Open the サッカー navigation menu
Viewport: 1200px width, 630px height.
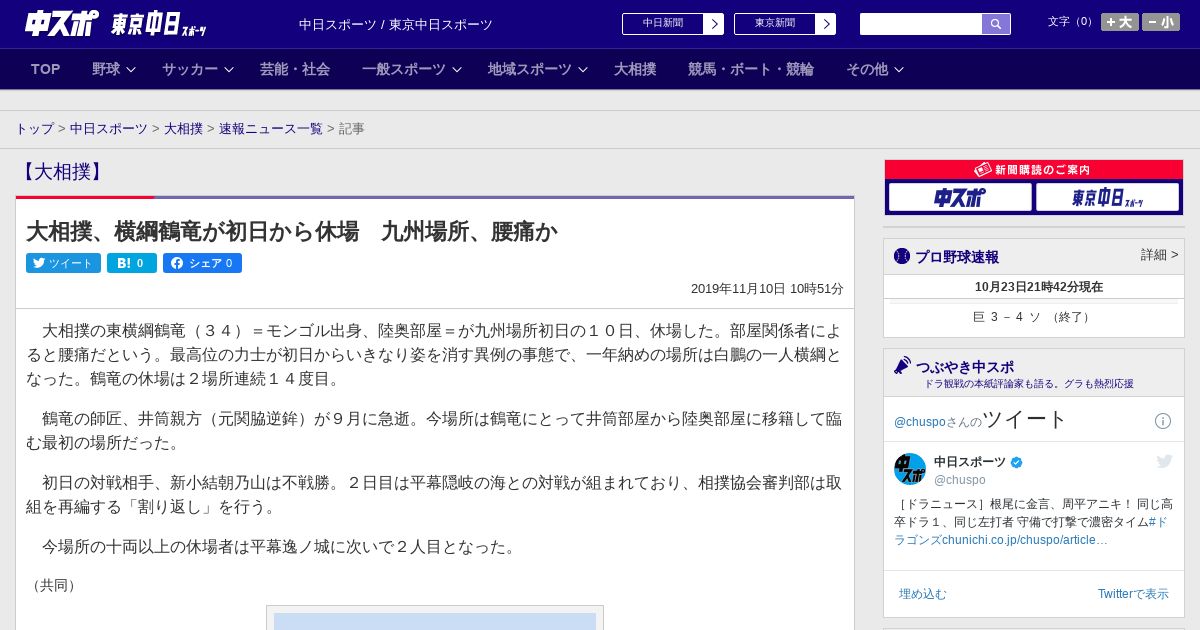[x=190, y=69]
